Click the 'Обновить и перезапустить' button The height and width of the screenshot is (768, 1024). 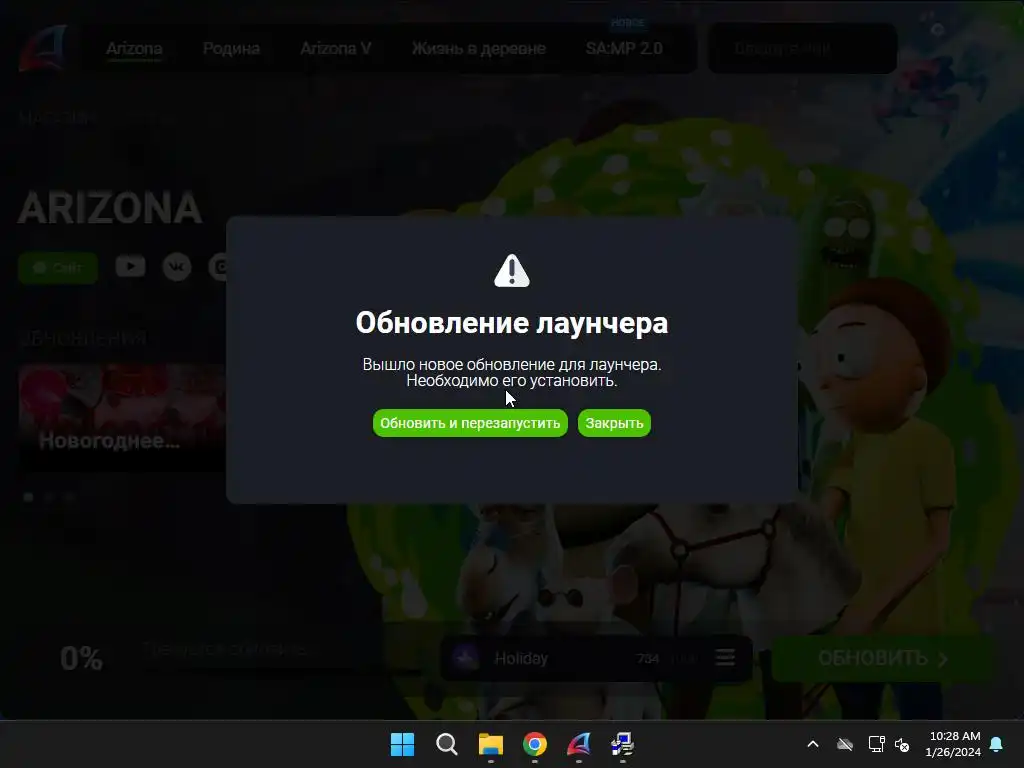point(470,423)
